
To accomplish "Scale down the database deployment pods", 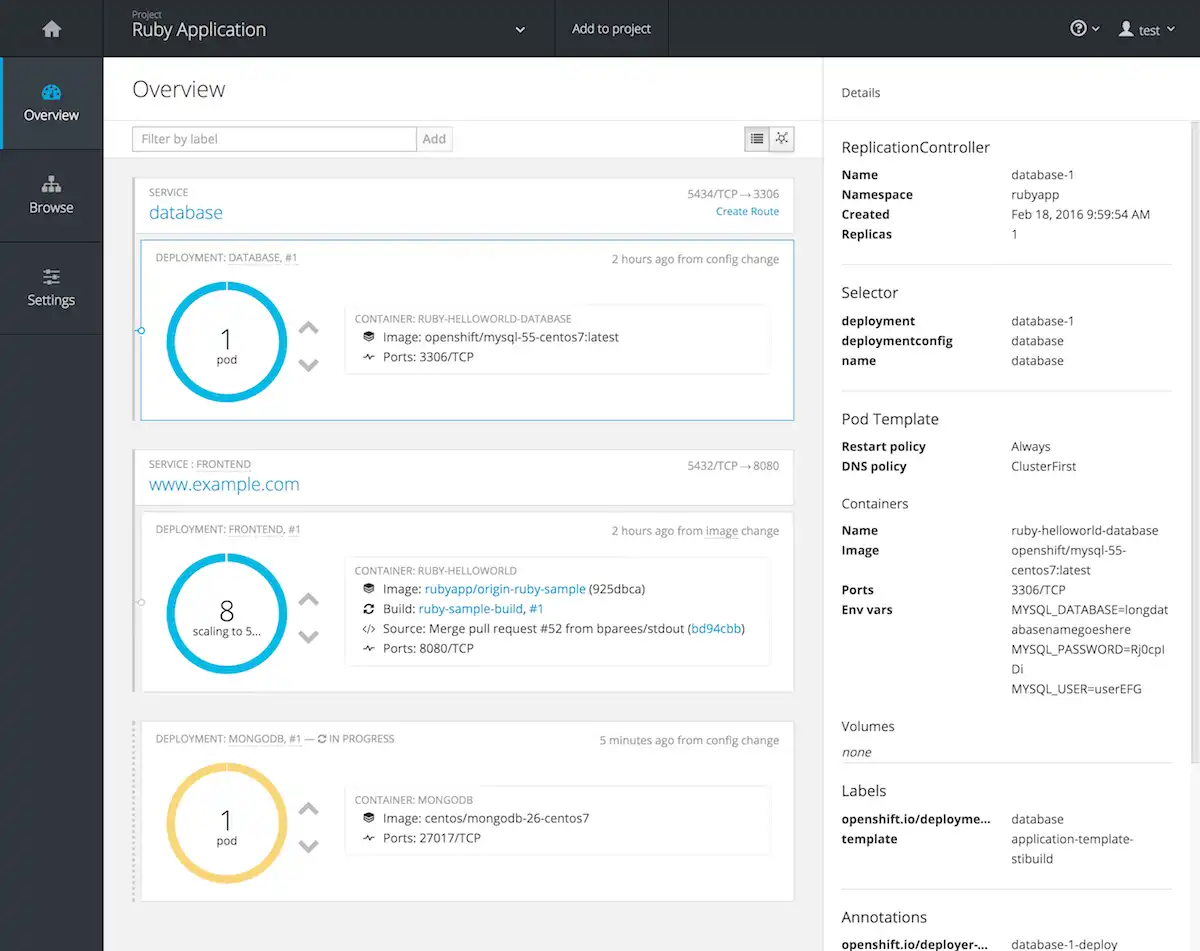I will click(309, 365).
